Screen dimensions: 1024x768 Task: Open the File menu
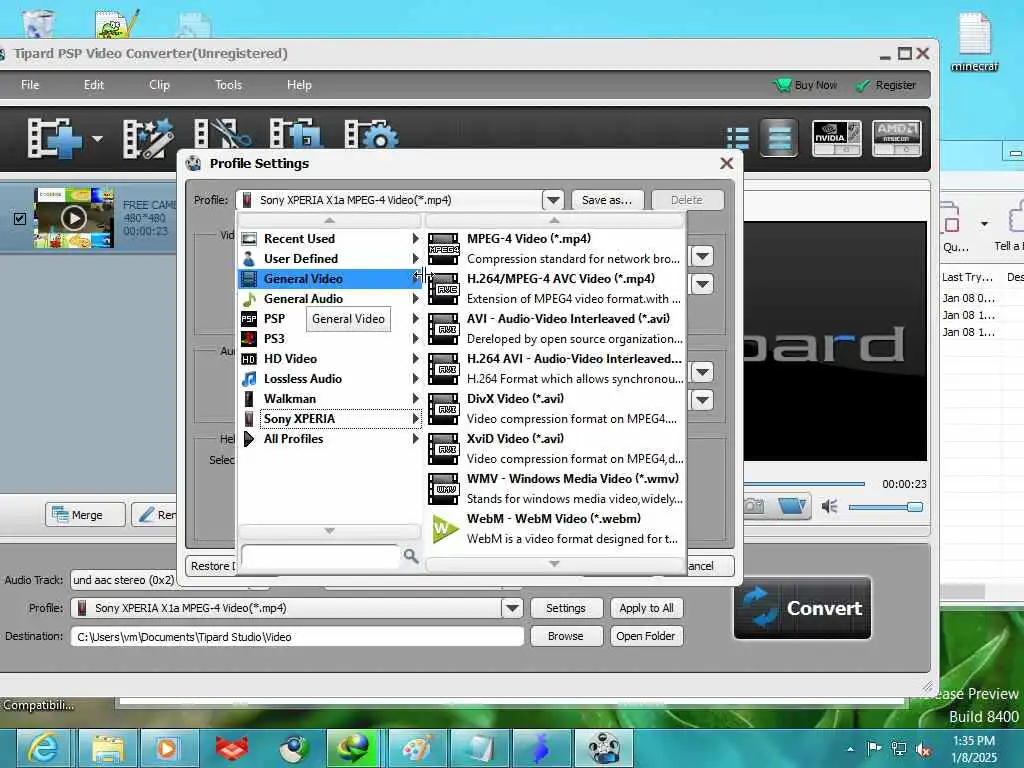click(x=30, y=85)
